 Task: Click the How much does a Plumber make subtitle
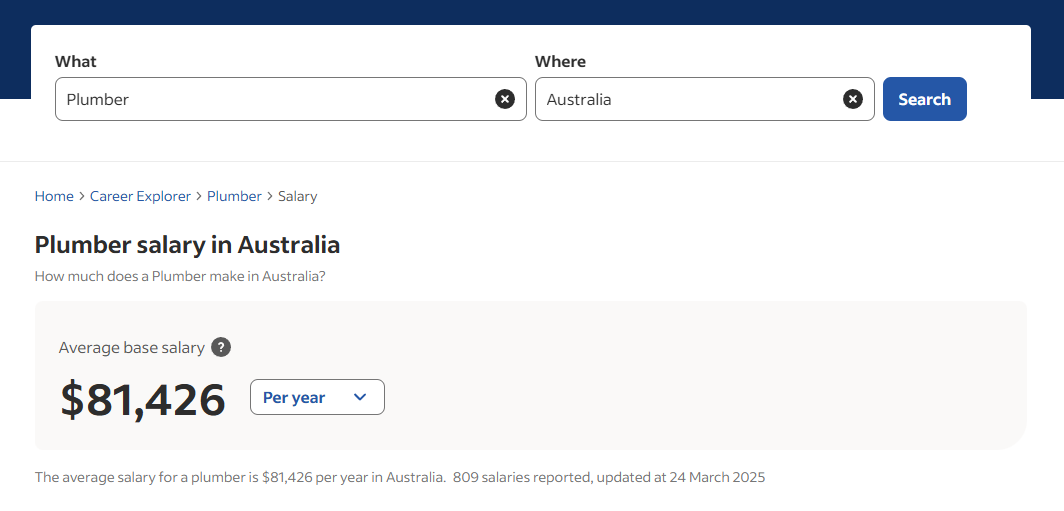pos(180,276)
